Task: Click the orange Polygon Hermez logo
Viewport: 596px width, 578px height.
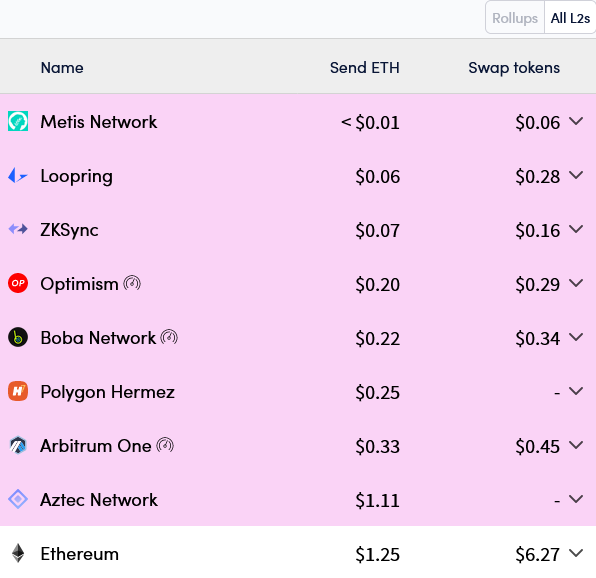Action: [18, 391]
